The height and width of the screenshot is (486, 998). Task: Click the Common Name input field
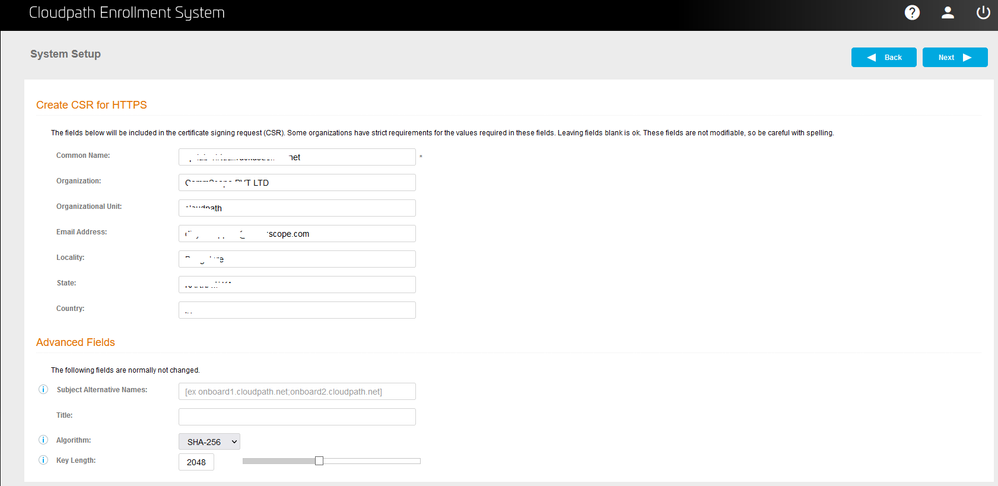[297, 157]
